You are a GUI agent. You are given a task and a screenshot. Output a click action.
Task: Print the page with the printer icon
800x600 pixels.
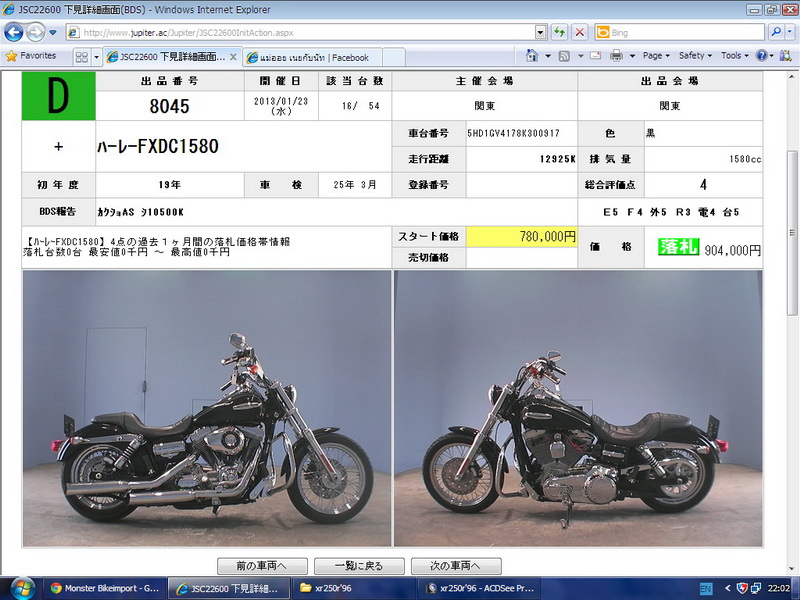coord(616,56)
